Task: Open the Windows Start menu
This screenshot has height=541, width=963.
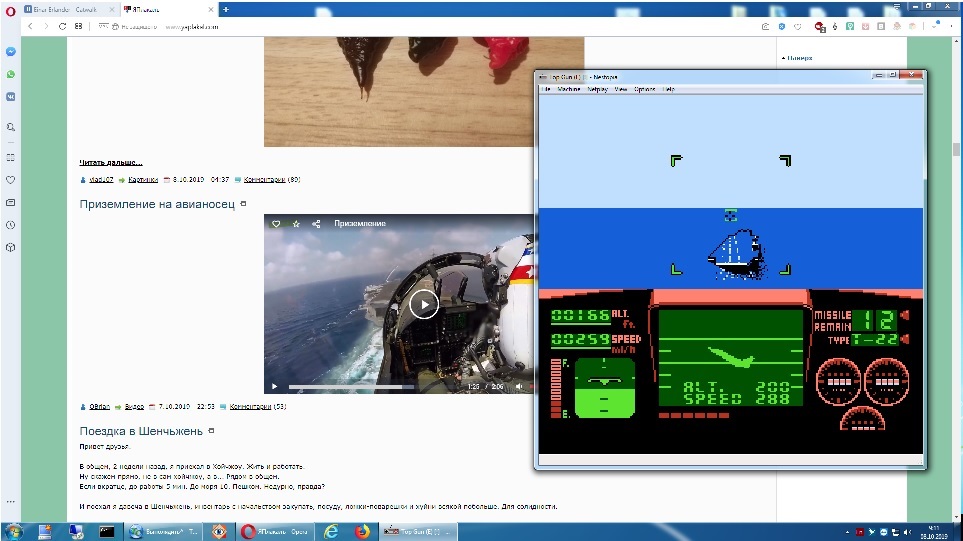Action: pyautogui.click(x=14, y=531)
